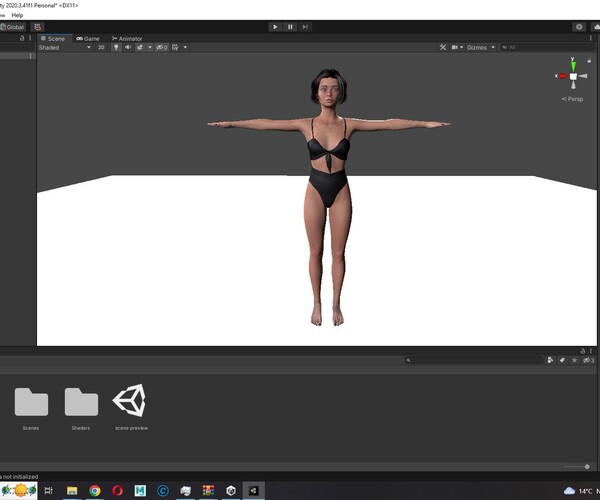Viewport: 600px width, 500px height.
Task: Click the 'not initialized' status message
Action: [x=19, y=477]
